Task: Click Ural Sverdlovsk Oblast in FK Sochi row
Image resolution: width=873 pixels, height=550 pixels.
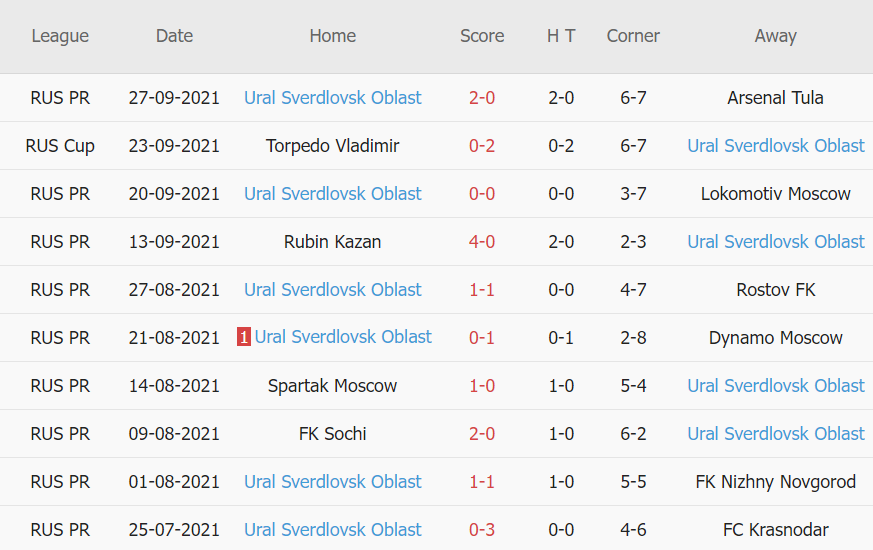Action: 776,434
